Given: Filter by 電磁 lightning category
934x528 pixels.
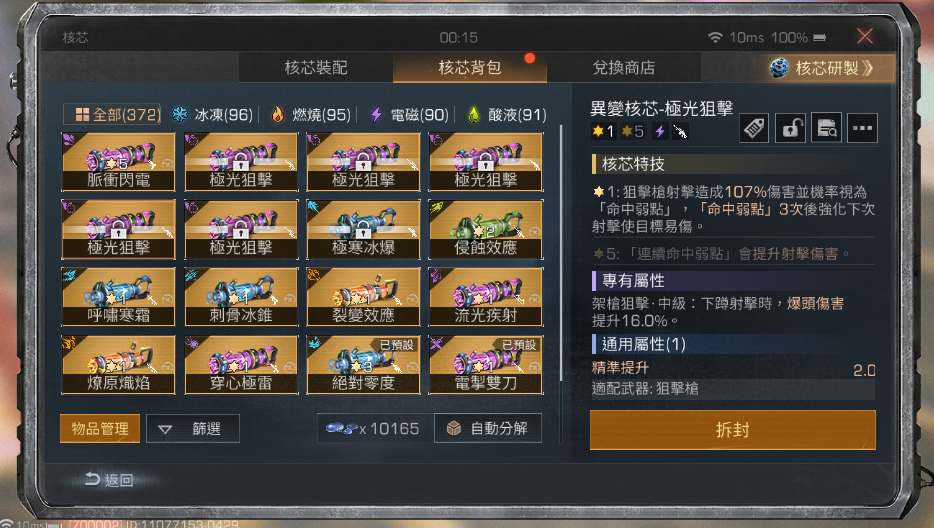Looking at the screenshot, I should click(x=409, y=114).
